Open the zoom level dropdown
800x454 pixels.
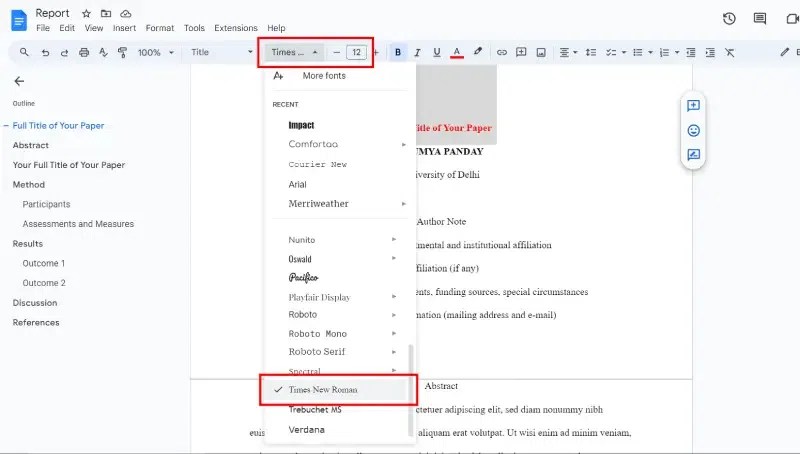(x=156, y=52)
